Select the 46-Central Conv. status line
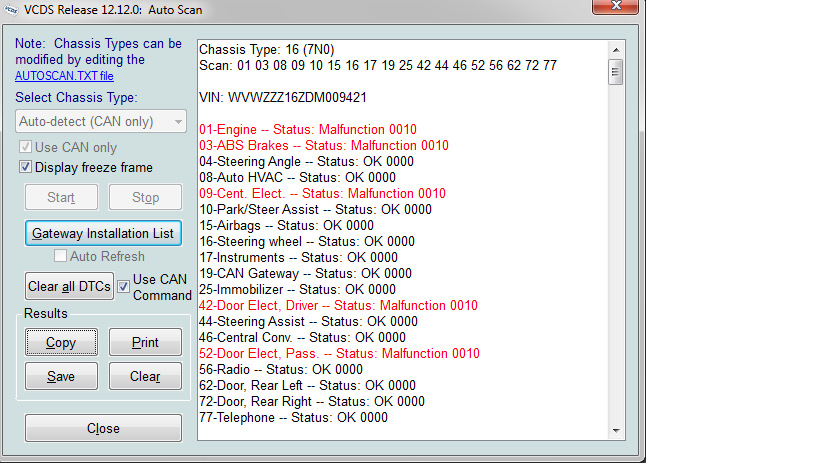This screenshot has height=463, width=819. (302, 338)
